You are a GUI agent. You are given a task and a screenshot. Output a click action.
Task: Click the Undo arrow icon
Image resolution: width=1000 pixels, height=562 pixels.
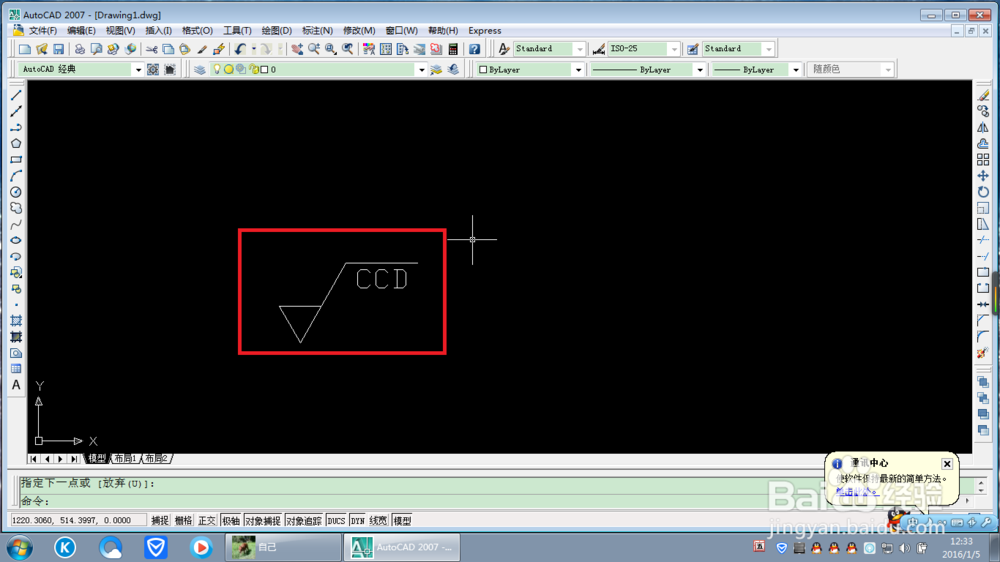pyautogui.click(x=240, y=49)
